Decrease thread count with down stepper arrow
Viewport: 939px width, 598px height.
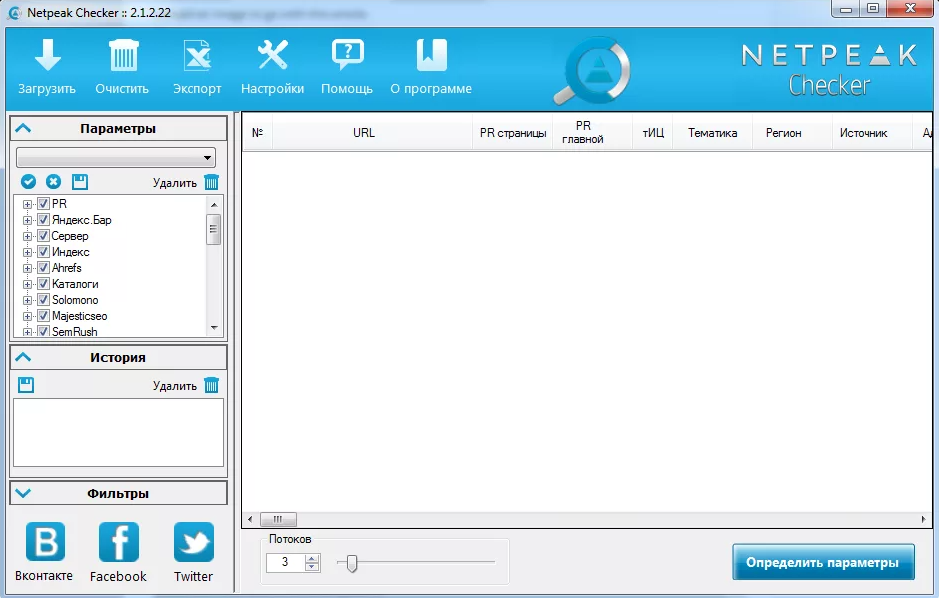(x=311, y=567)
